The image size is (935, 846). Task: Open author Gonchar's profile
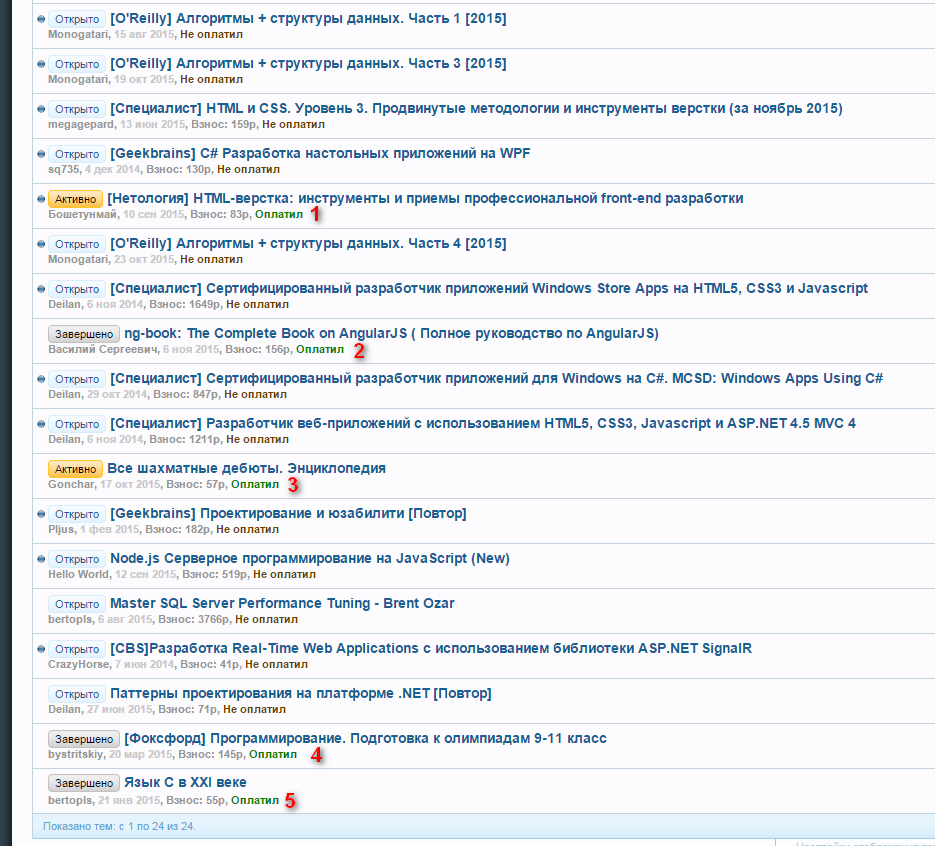(x=71, y=484)
